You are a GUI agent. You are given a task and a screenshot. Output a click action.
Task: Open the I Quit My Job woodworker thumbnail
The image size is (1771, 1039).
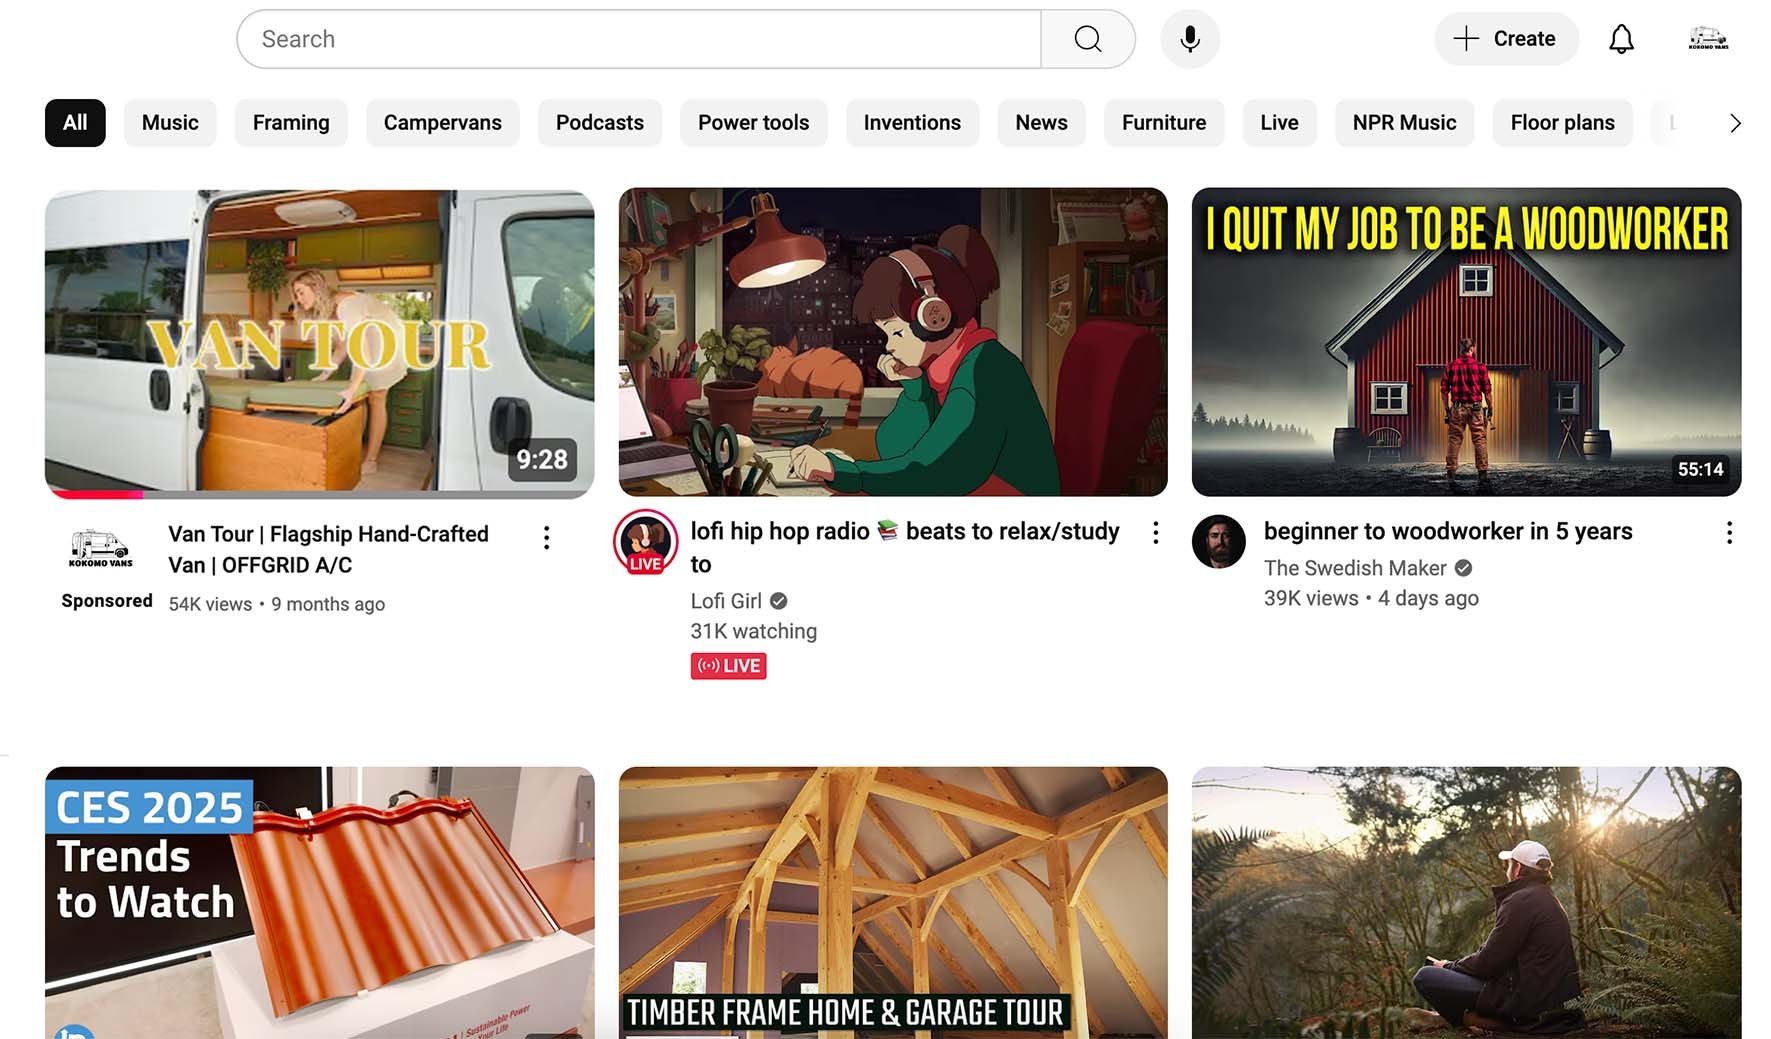1466,342
